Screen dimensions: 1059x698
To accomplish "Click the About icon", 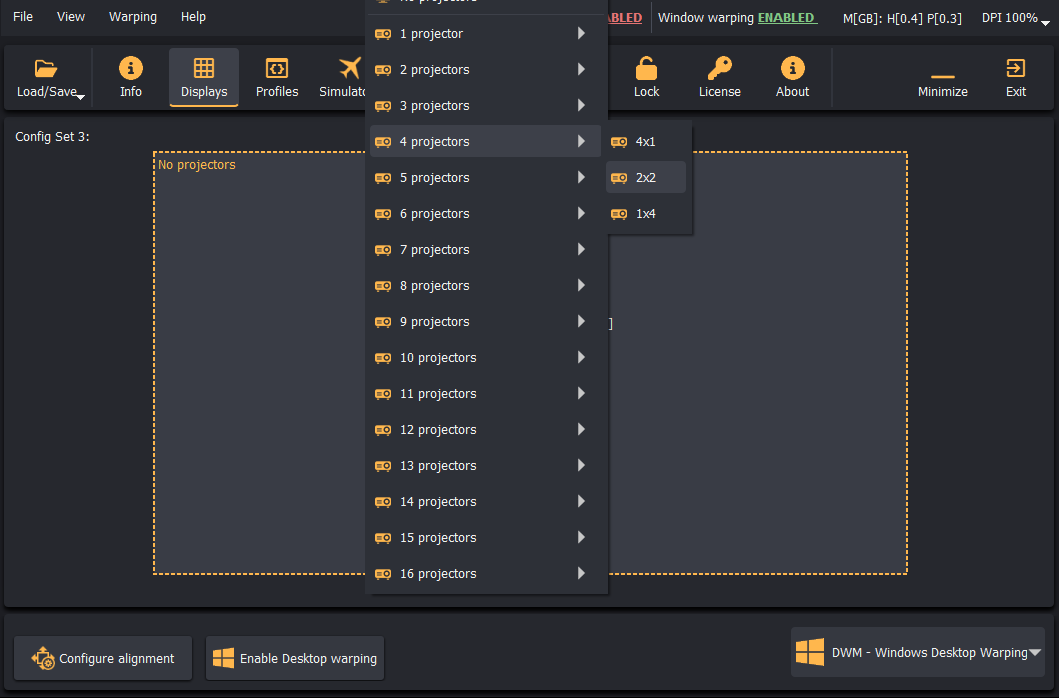I will [792, 68].
